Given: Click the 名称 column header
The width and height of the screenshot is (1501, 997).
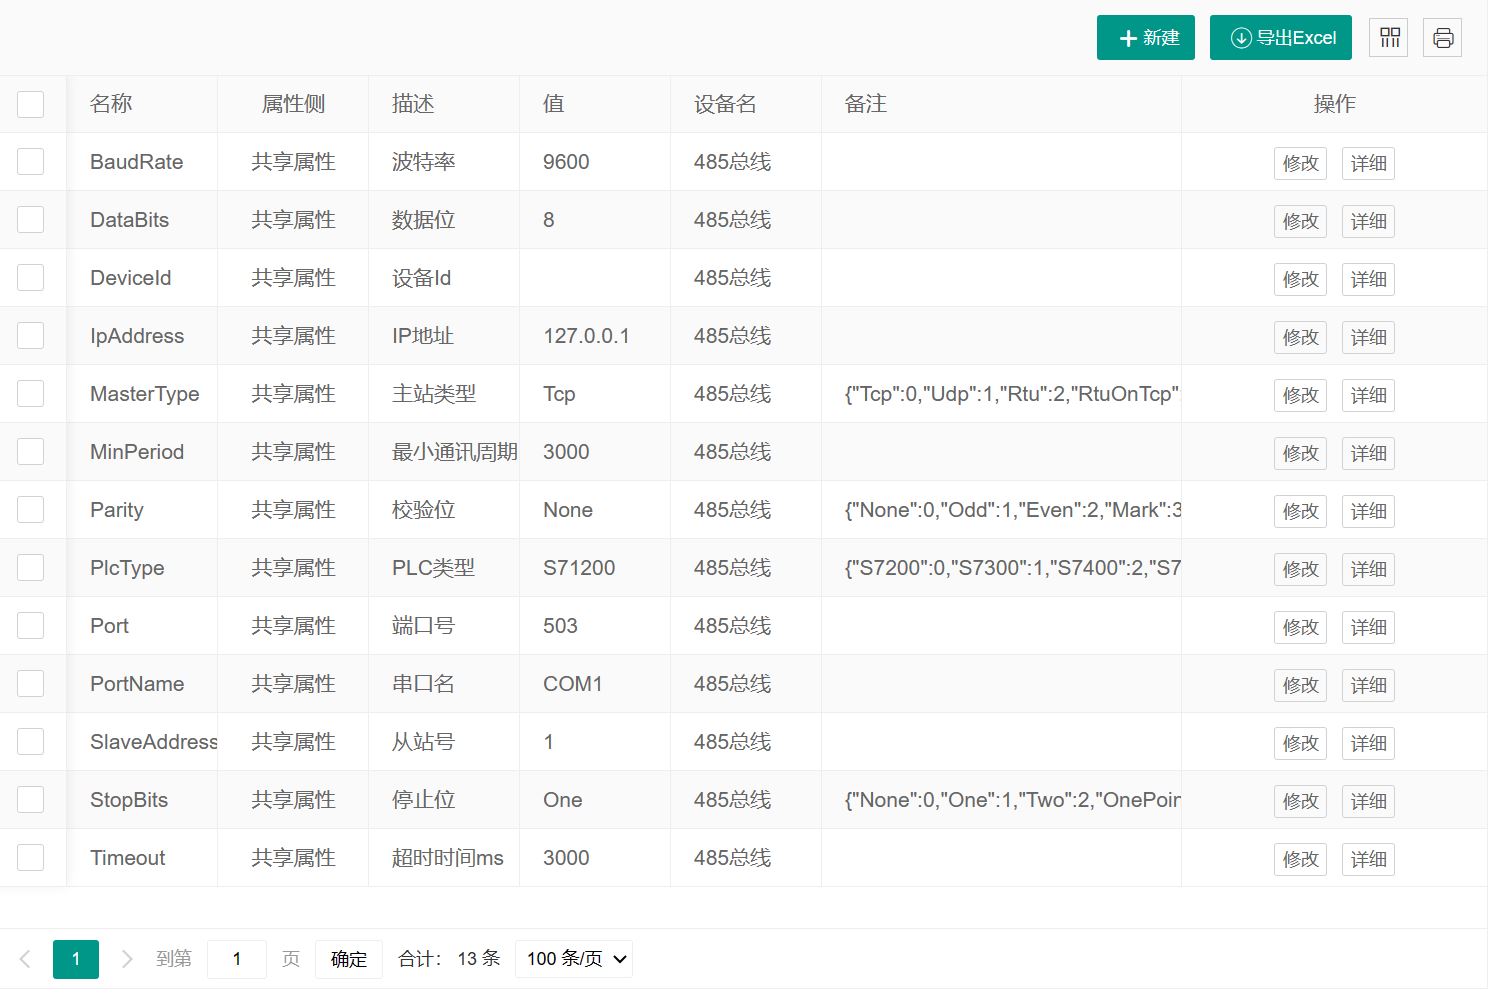Looking at the screenshot, I should 111,104.
